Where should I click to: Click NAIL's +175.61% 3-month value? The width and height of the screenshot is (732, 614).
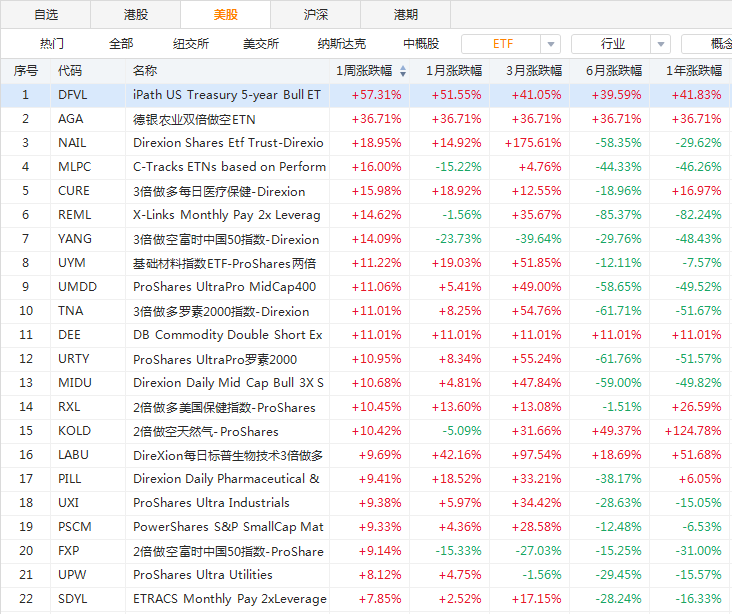point(533,143)
